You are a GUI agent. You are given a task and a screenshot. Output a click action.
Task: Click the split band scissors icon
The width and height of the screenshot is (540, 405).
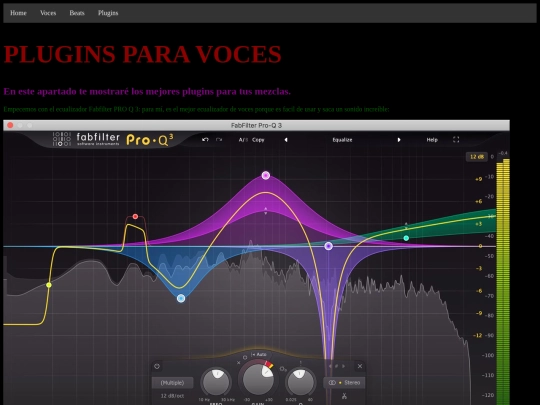coord(344,396)
